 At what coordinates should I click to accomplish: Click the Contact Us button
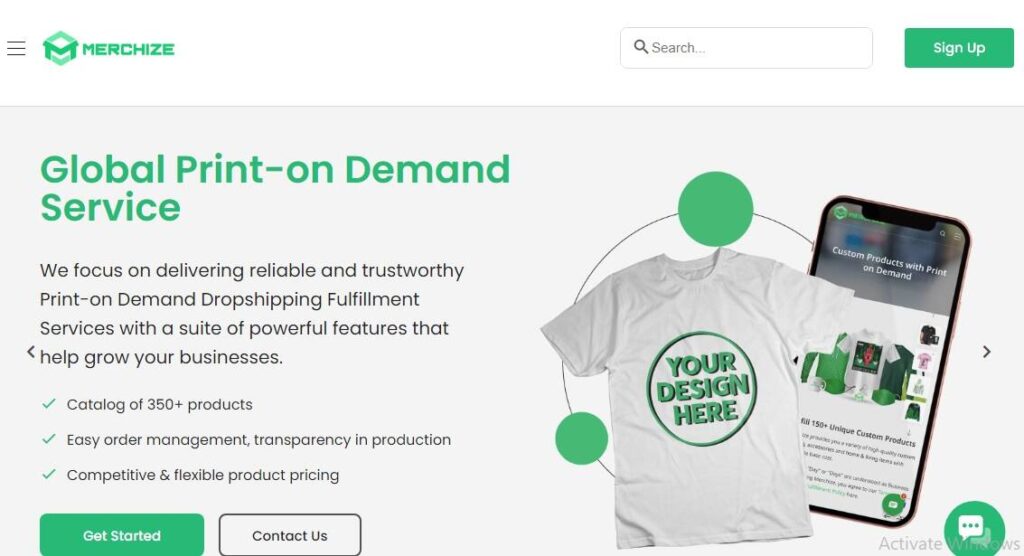pos(289,535)
